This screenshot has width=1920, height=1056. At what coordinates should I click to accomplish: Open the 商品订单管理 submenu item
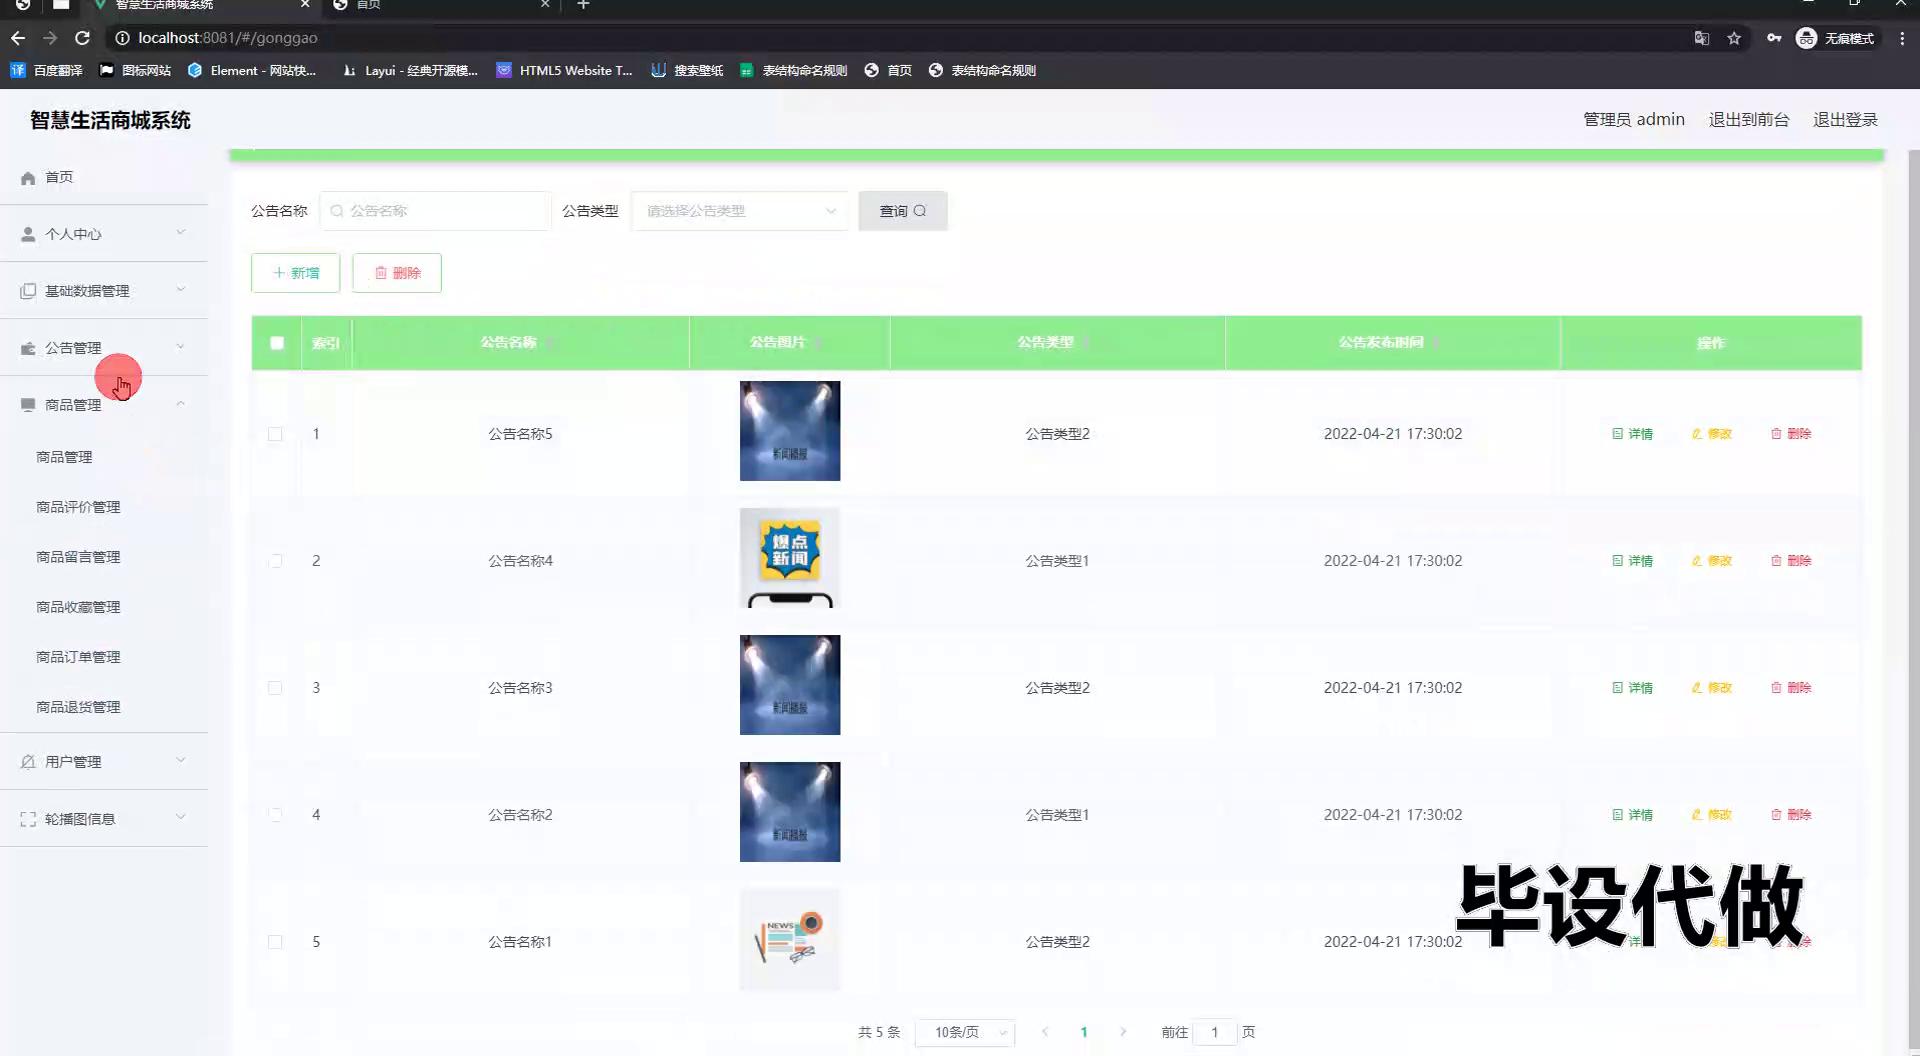coord(78,657)
